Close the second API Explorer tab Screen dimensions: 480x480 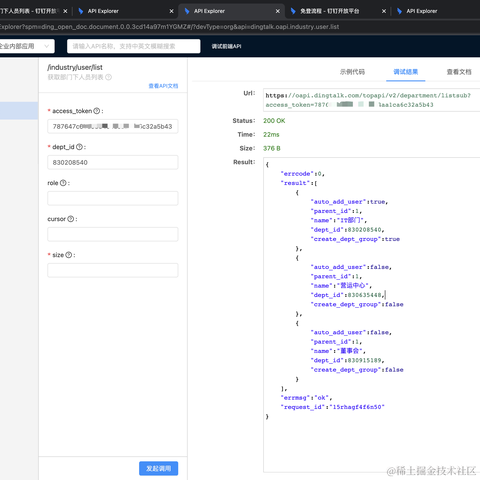[x=171, y=11]
